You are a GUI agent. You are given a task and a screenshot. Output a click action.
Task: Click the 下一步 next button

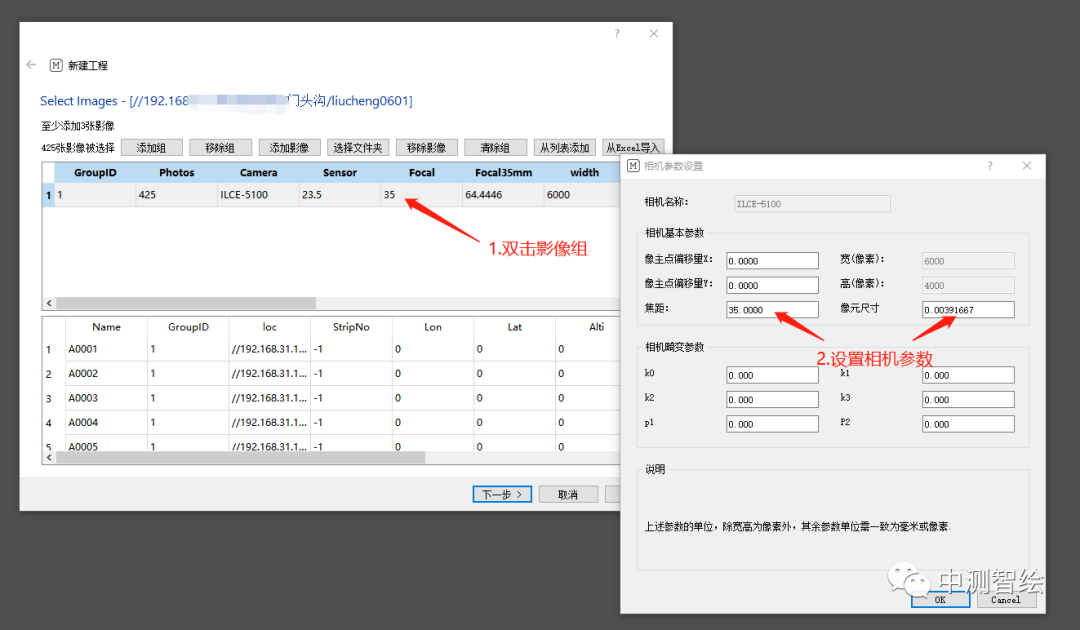(x=502, y=495)
